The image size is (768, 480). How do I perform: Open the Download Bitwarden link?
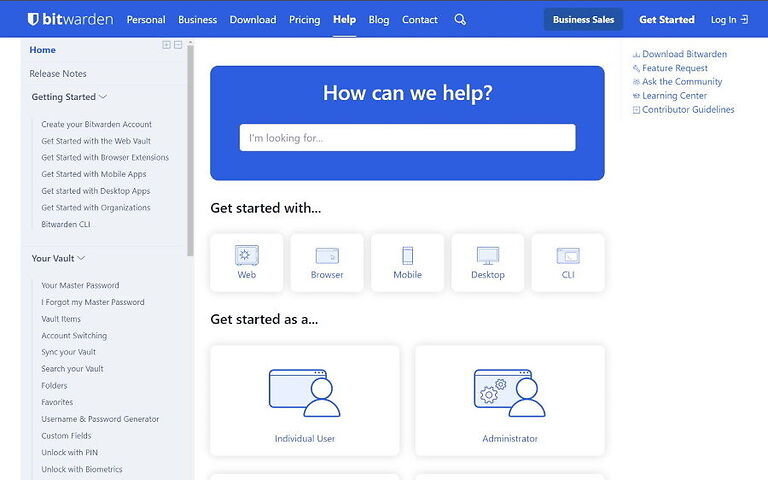point(684,54)
